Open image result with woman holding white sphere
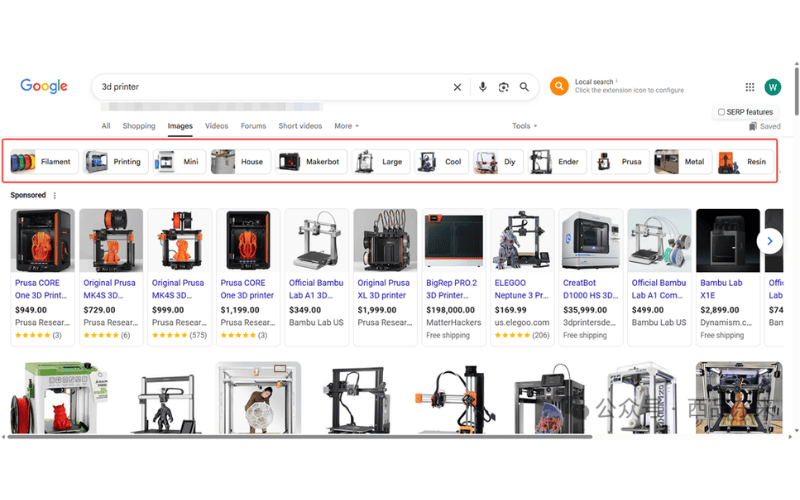 (259, 398)
